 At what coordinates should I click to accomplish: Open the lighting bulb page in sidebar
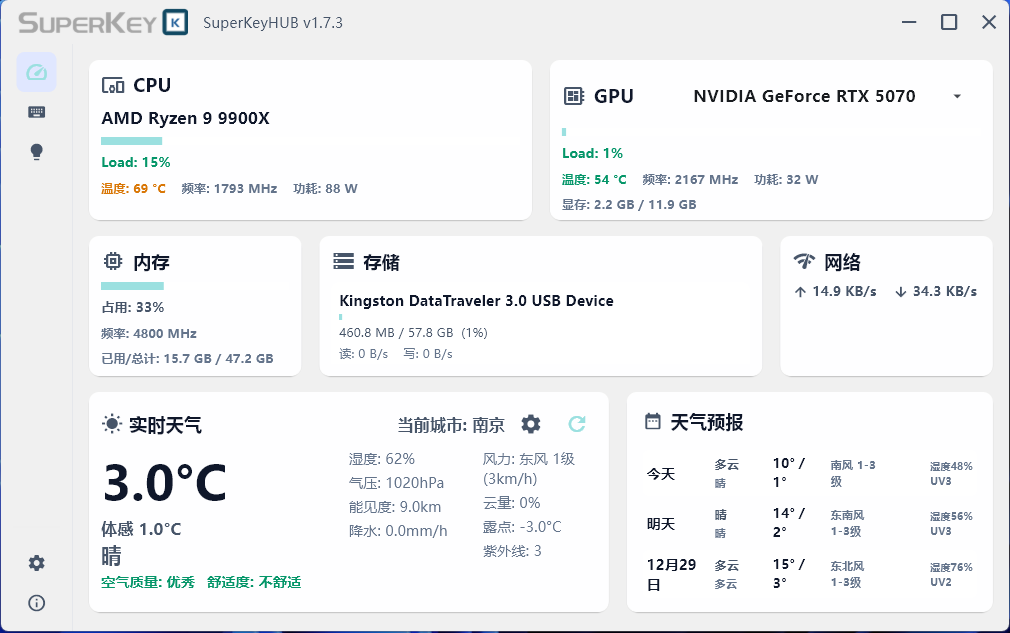coord(37,152)
